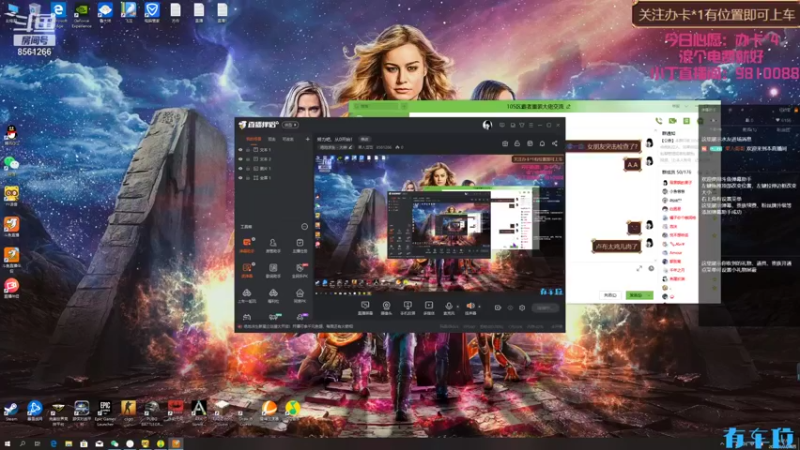Click the stream preview canvas
This screenshot has height=450, width=800.
[x=439, y=225]
